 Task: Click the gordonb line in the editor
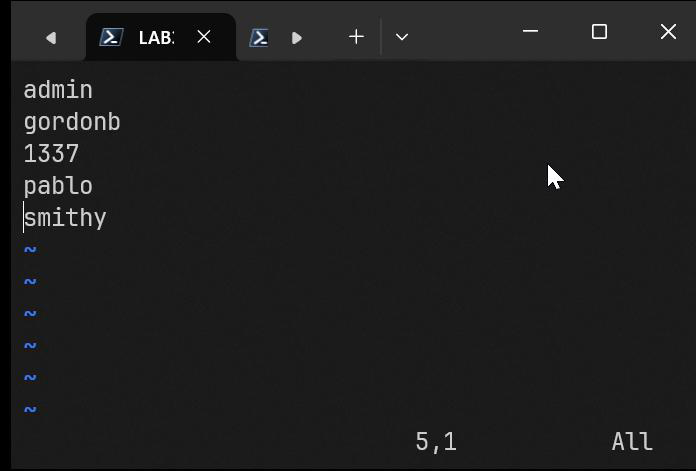tap(72, 122)
